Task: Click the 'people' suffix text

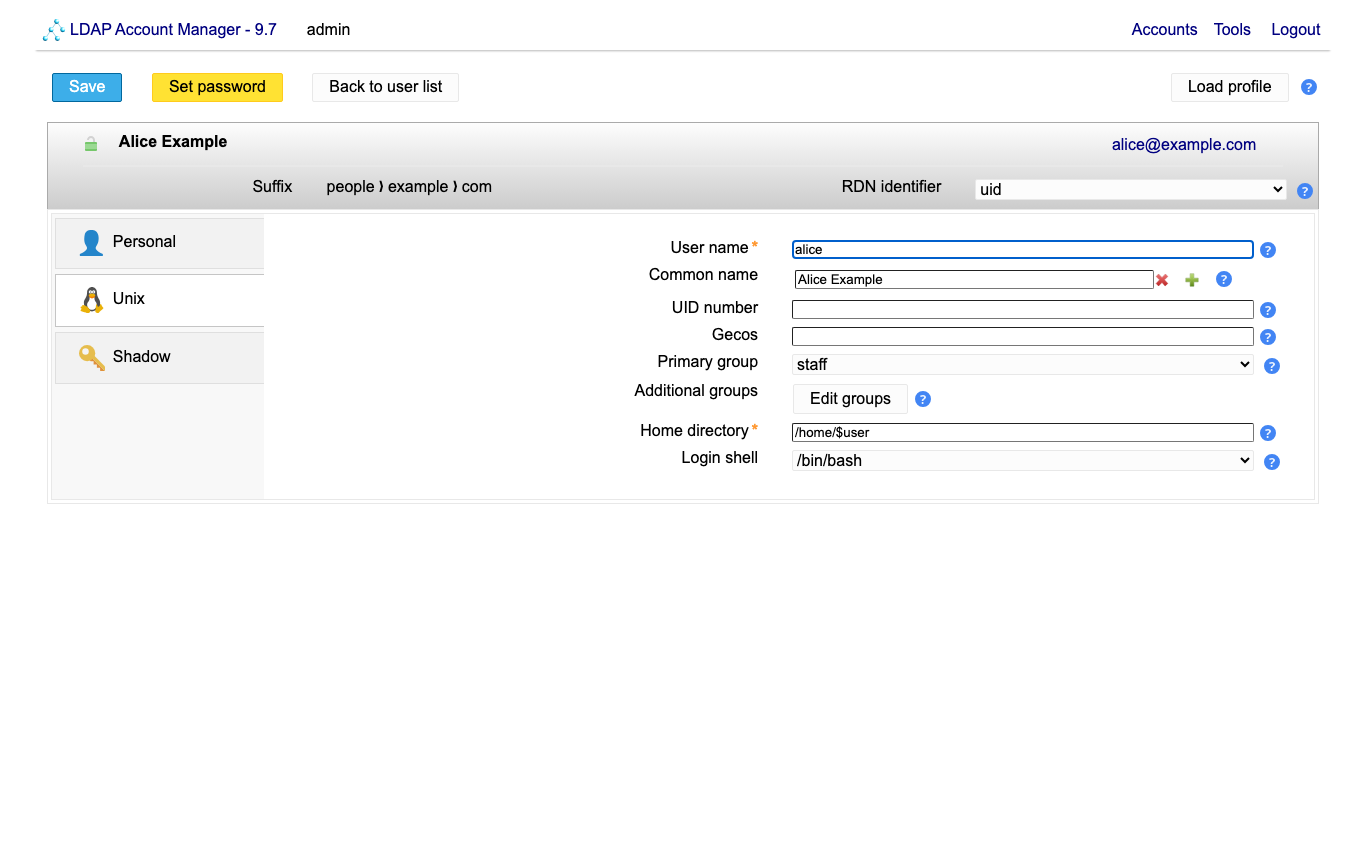Action: click(x=350, y=187)
